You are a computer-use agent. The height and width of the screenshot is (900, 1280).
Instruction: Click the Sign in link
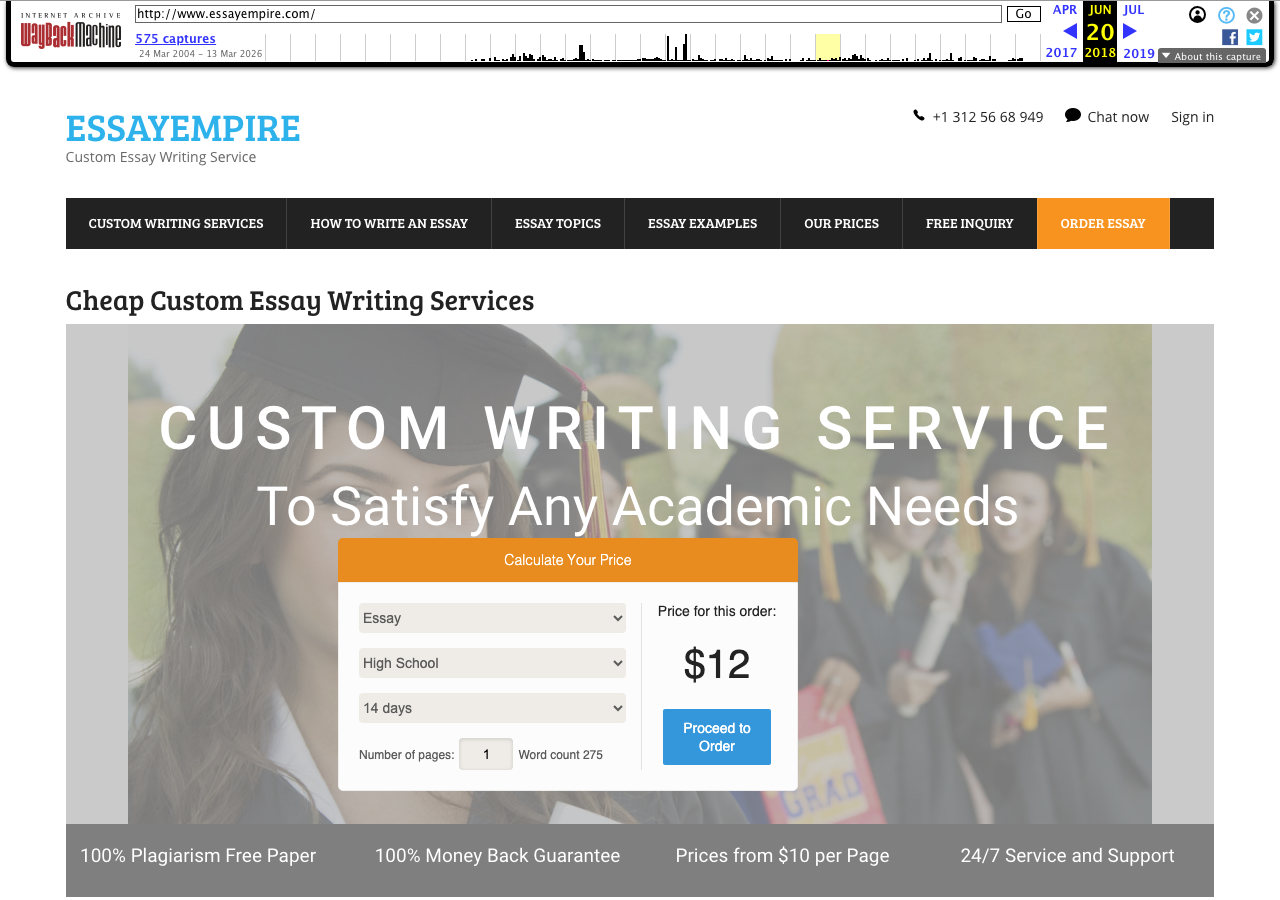click(x=1192, y=117)
